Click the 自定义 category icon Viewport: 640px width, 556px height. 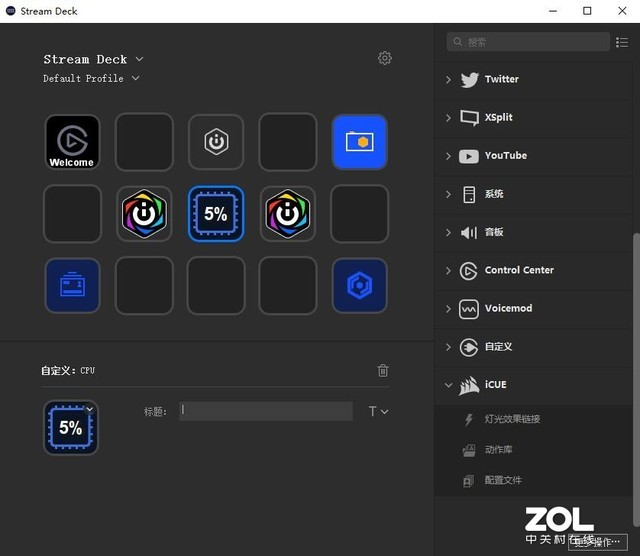pos(469,347)
